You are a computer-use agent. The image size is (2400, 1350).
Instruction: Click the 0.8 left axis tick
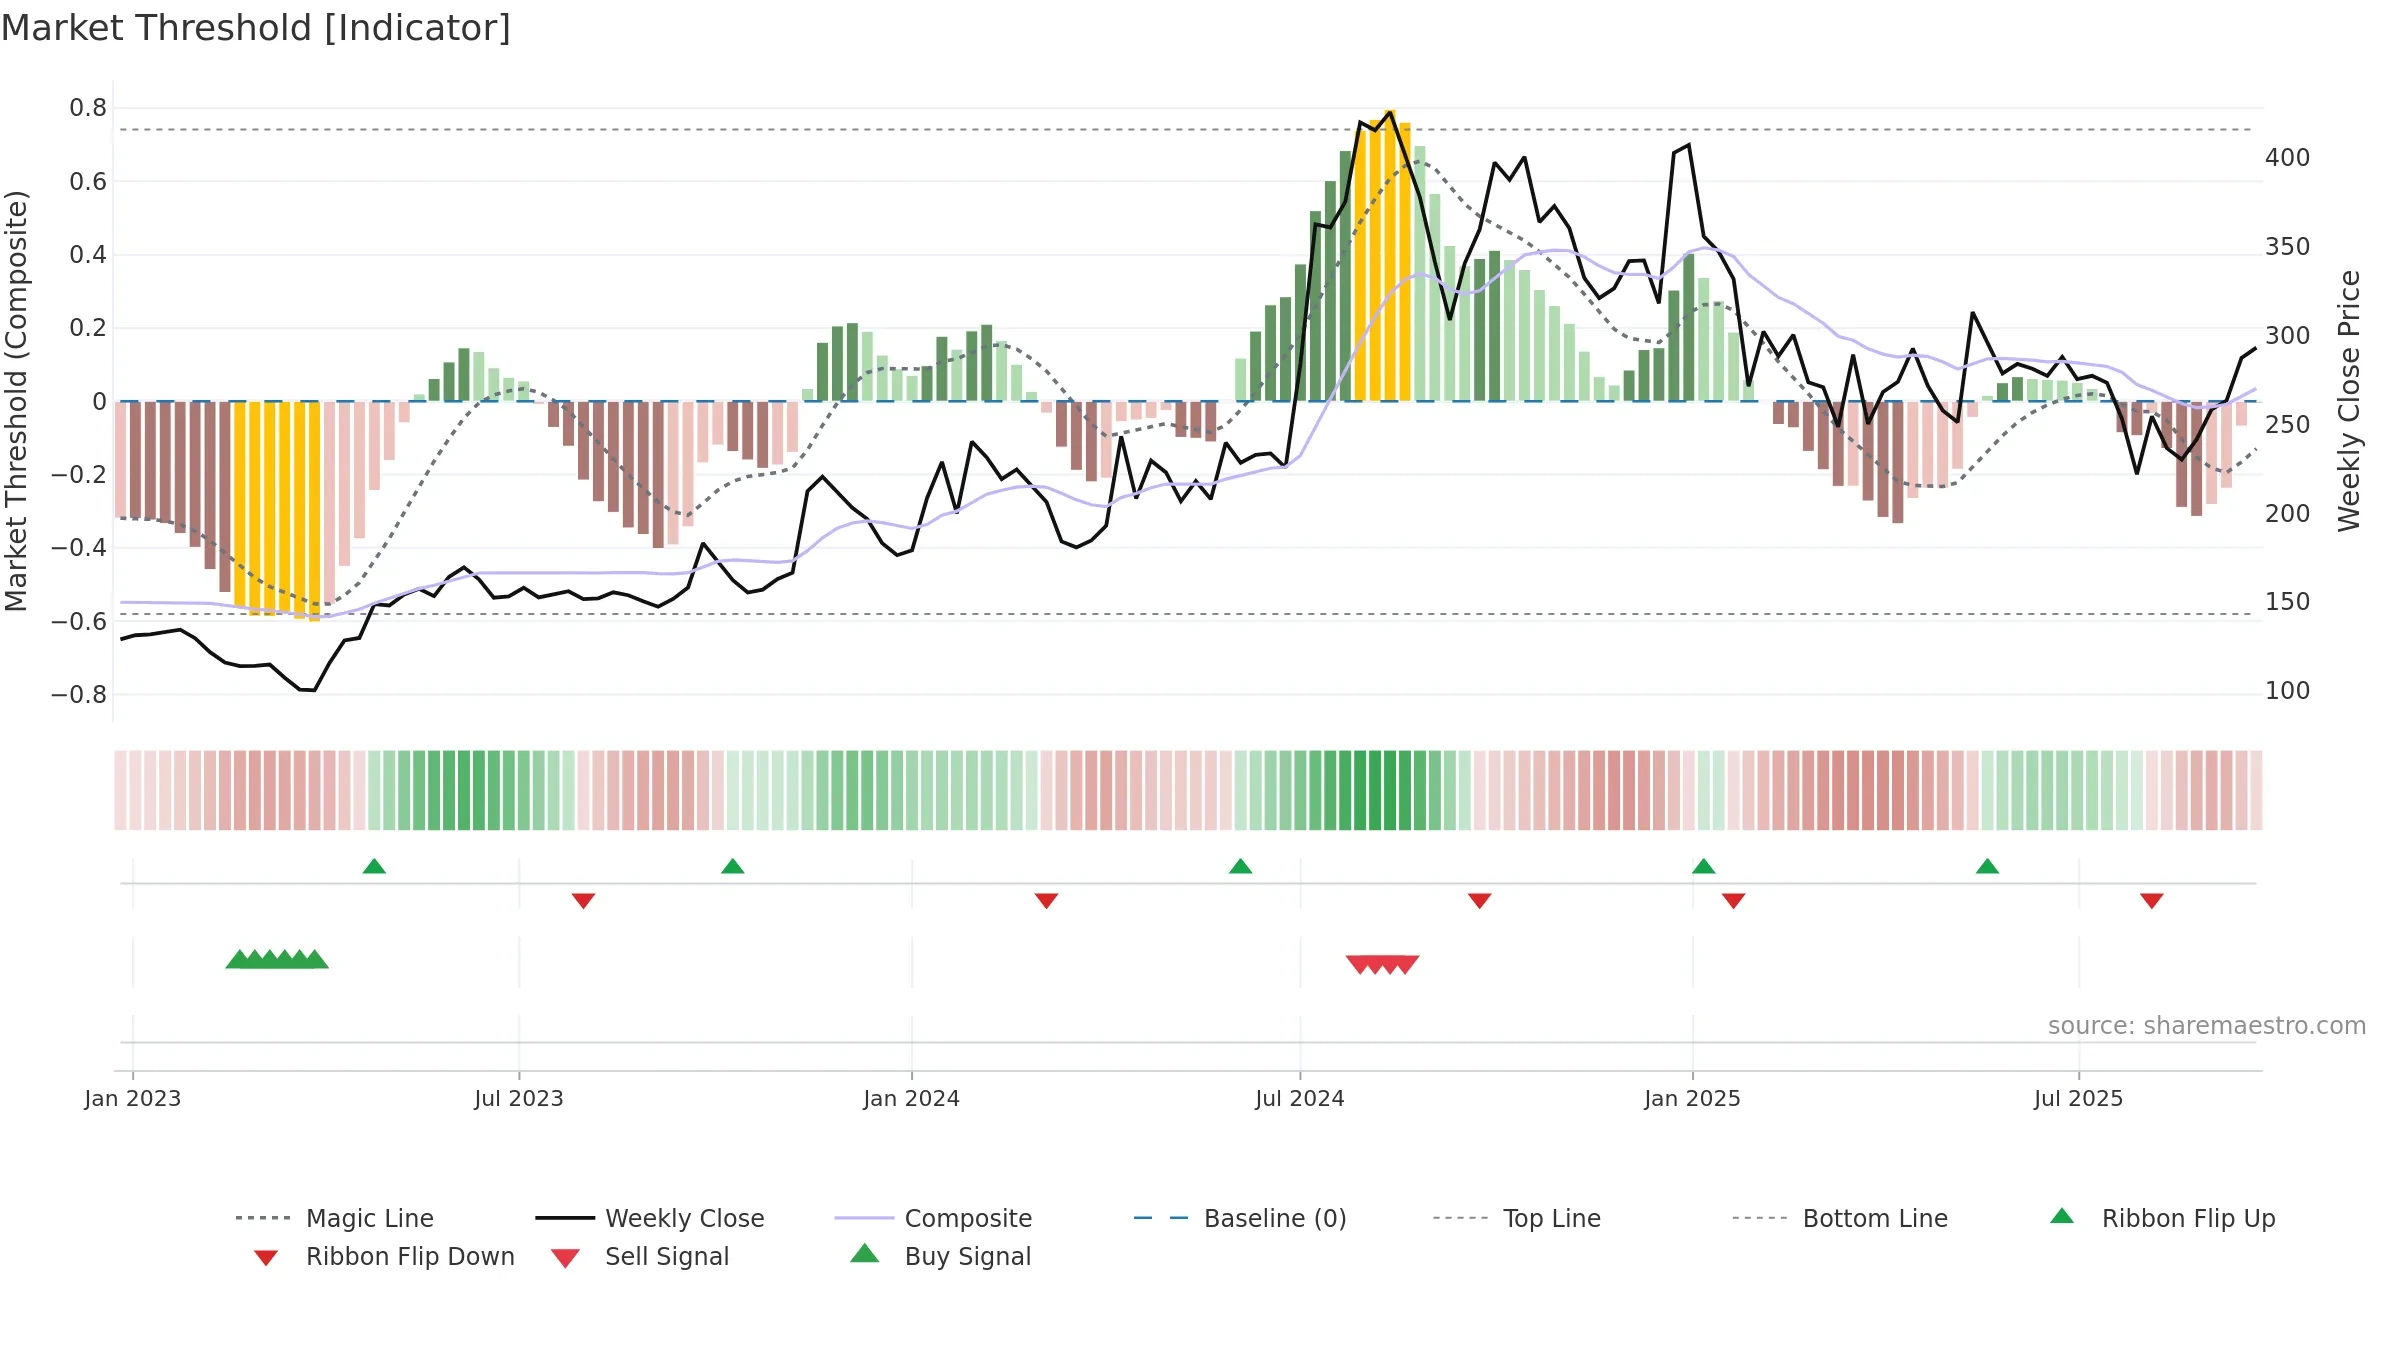click(x=88, y=108)
